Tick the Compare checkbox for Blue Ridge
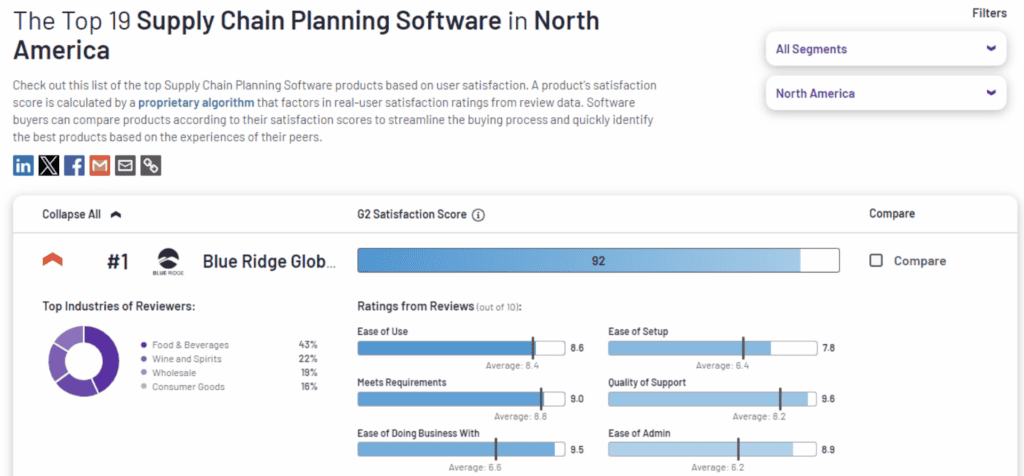1024x476 pixels. [x=876, y=261]
